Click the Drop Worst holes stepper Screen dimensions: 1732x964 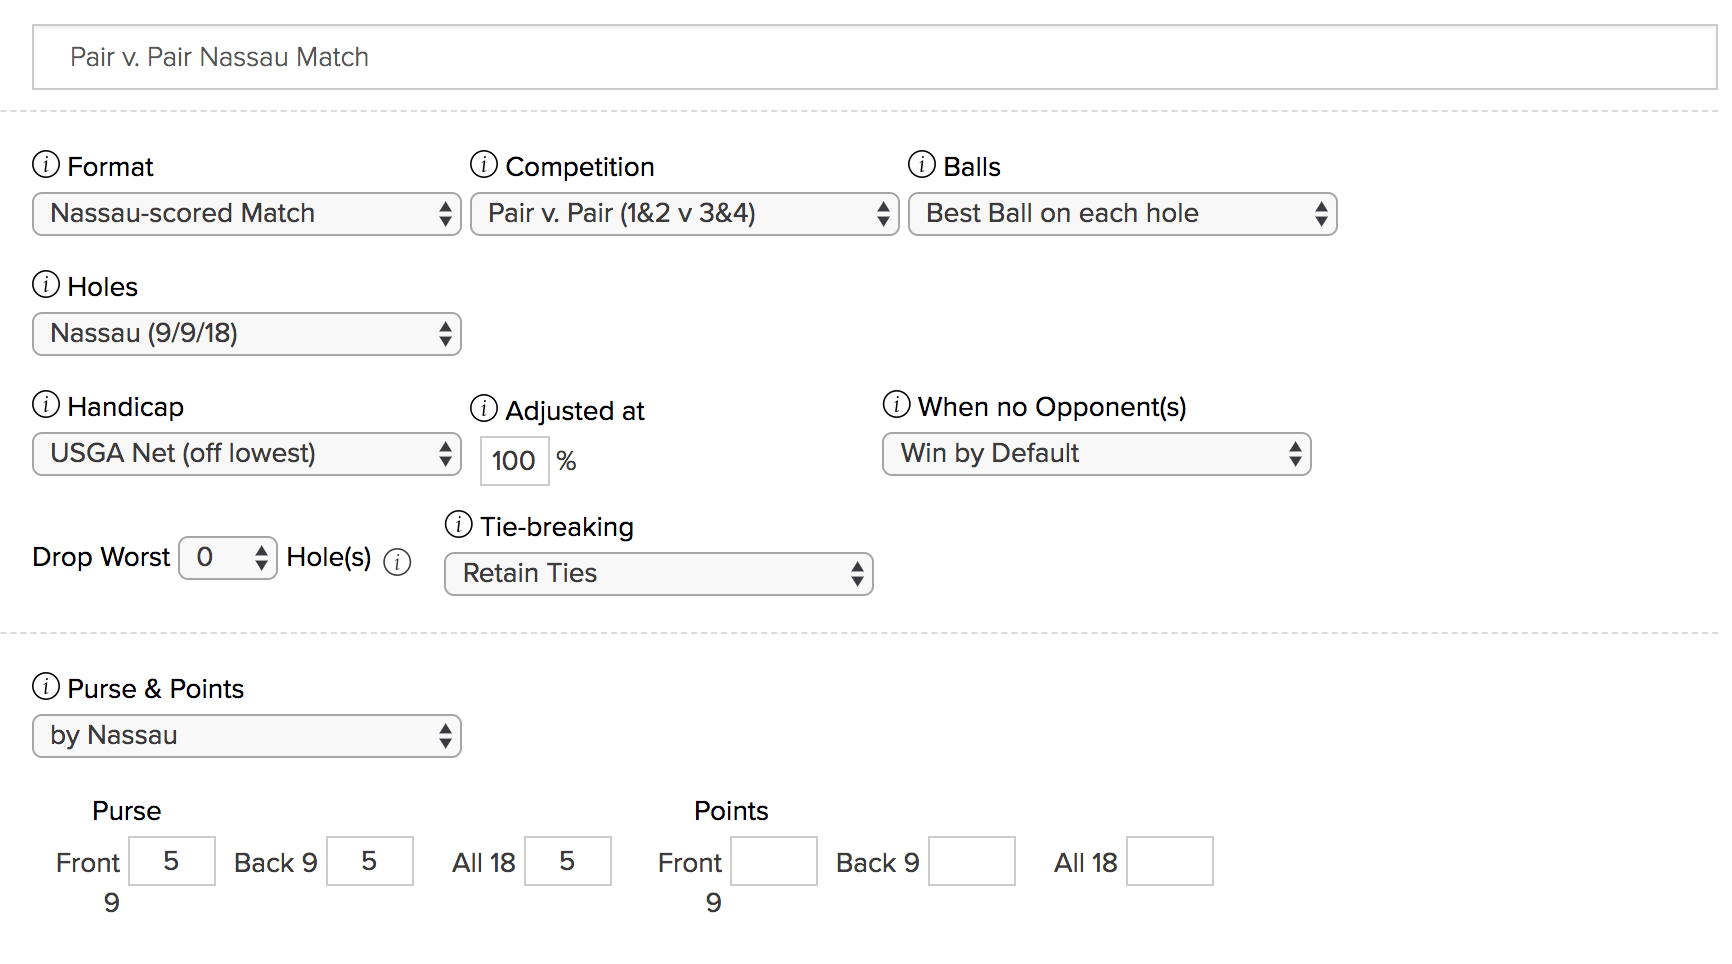(228, 558)
